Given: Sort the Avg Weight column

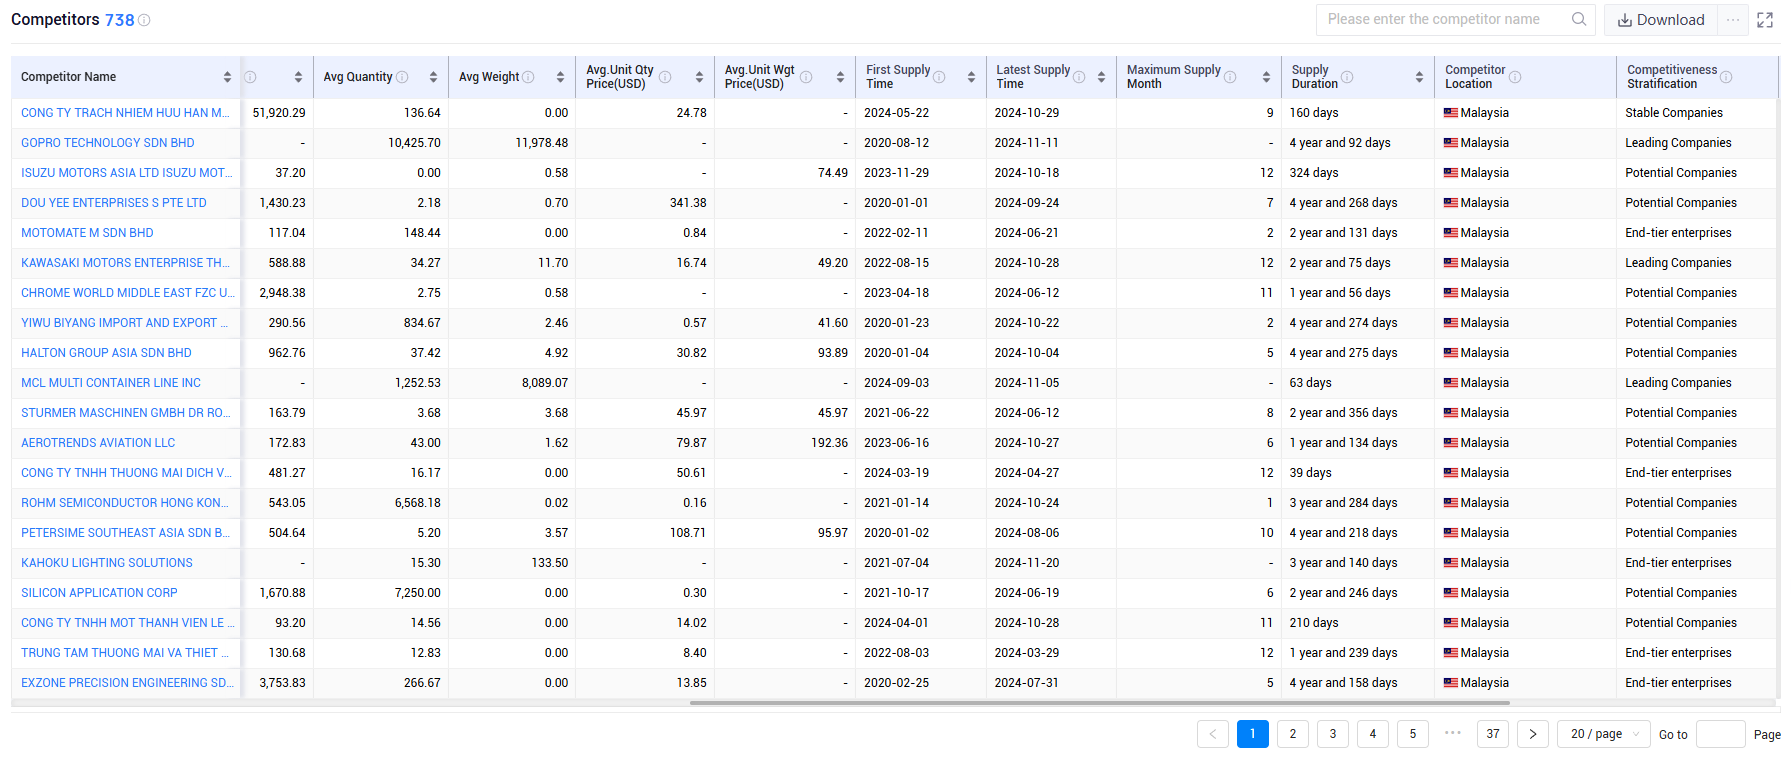Looking at the screenshot, I should [x=560, y=77].
